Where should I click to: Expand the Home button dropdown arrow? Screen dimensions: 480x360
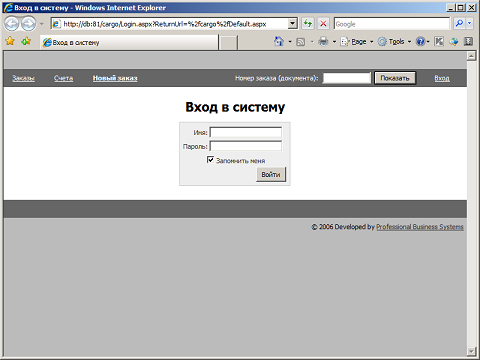click(x=290, y=42)
